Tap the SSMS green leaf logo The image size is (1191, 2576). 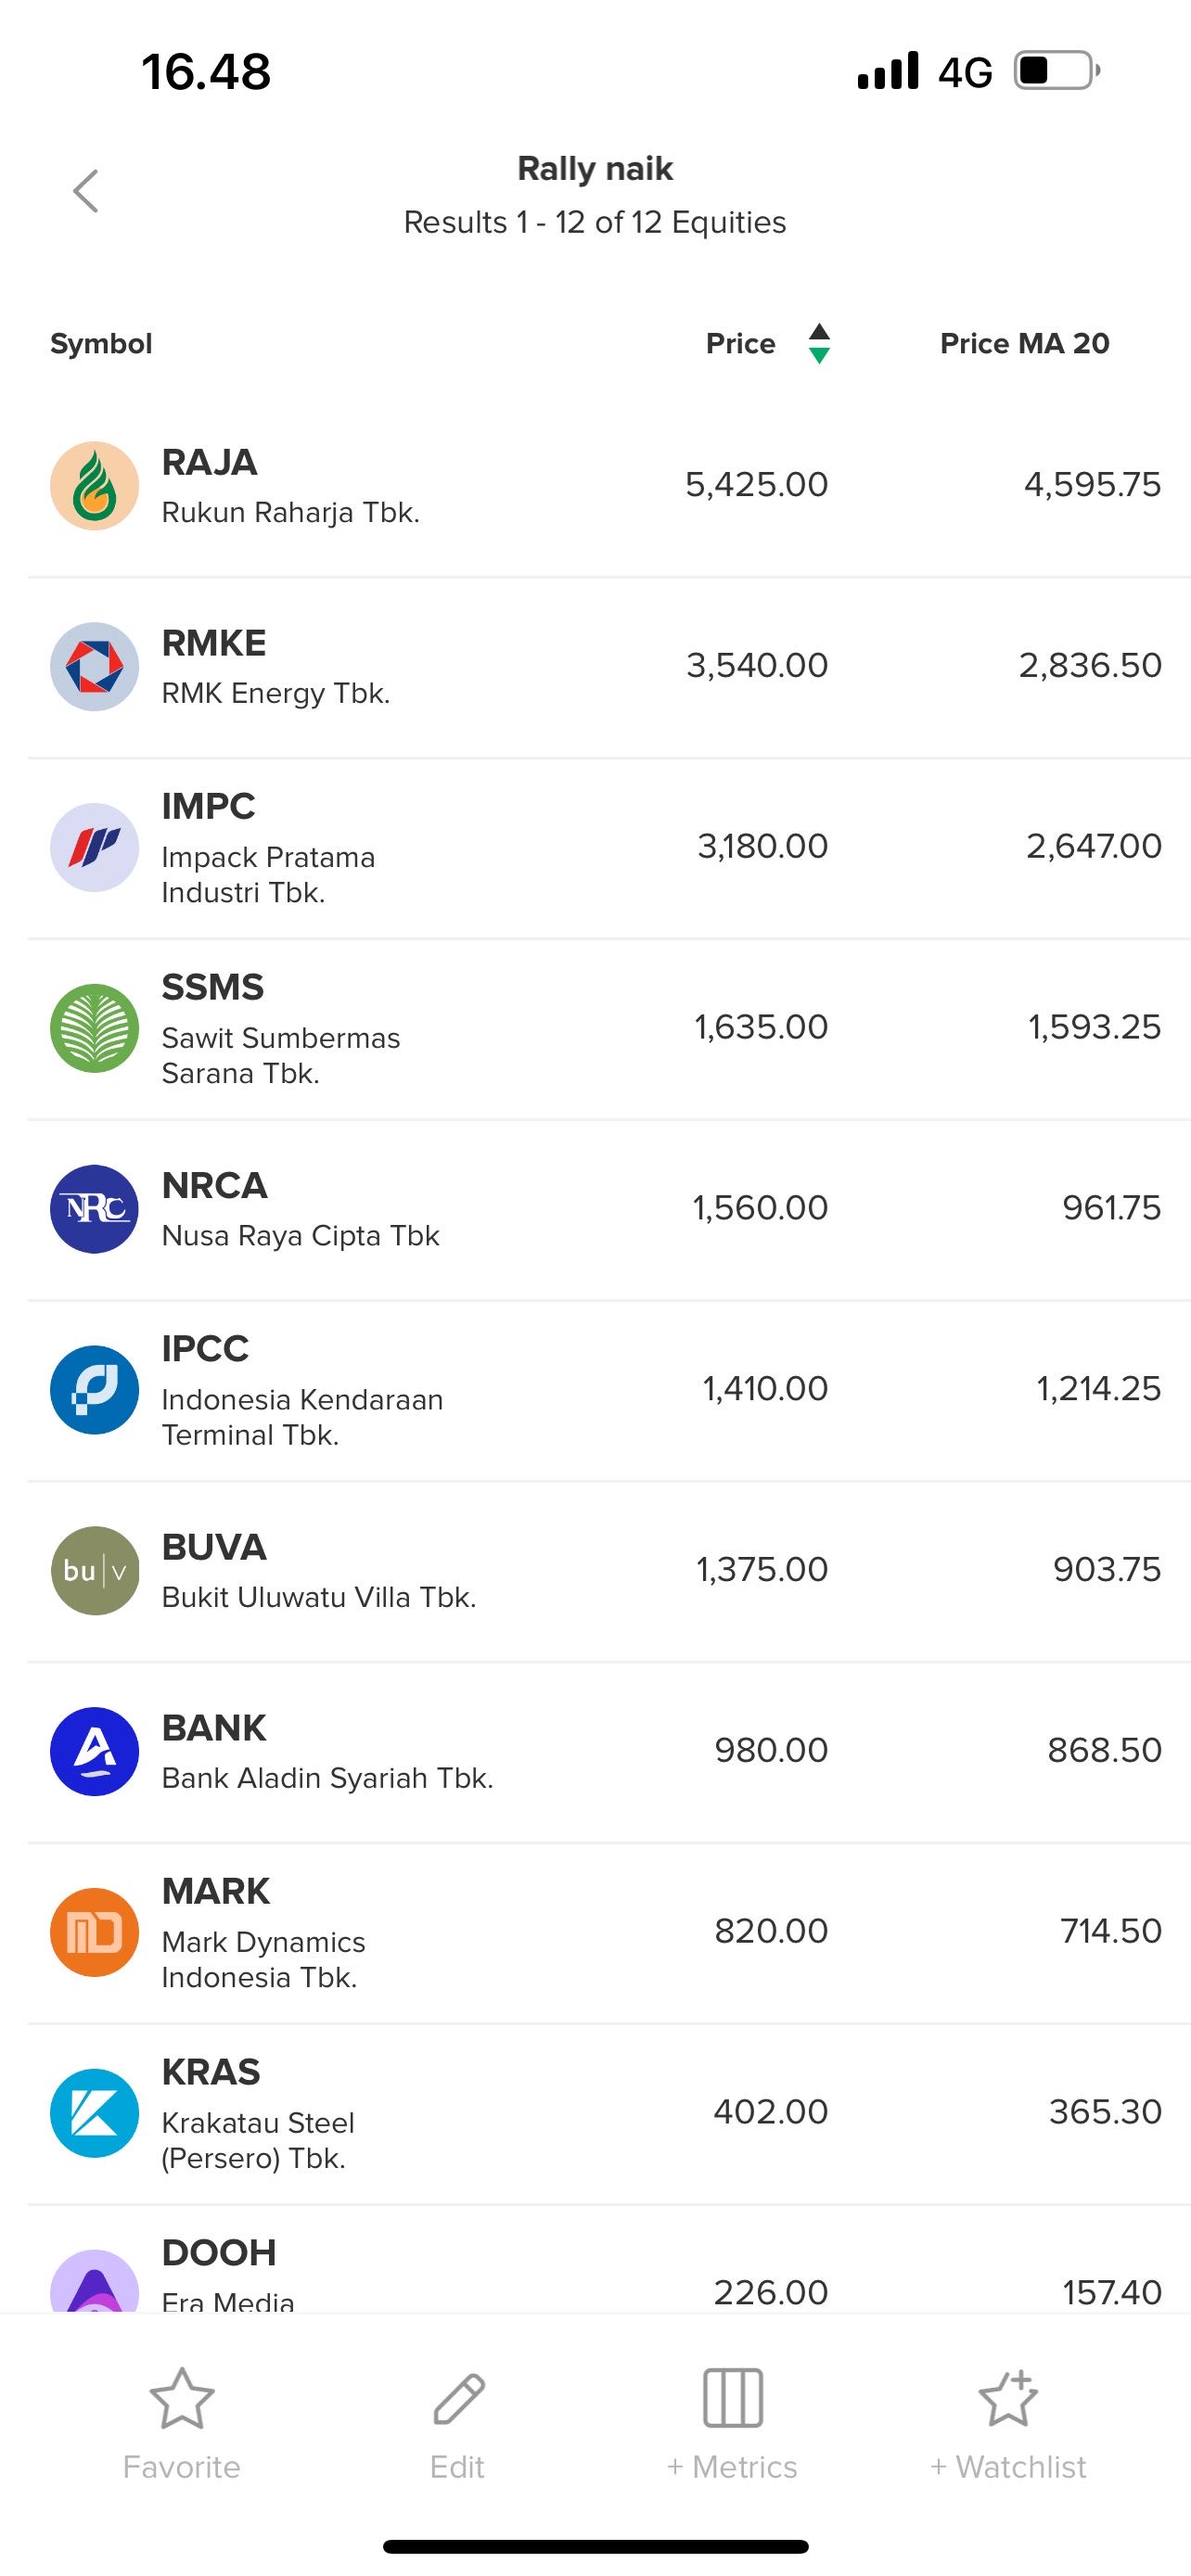(x=94, y=1028)
